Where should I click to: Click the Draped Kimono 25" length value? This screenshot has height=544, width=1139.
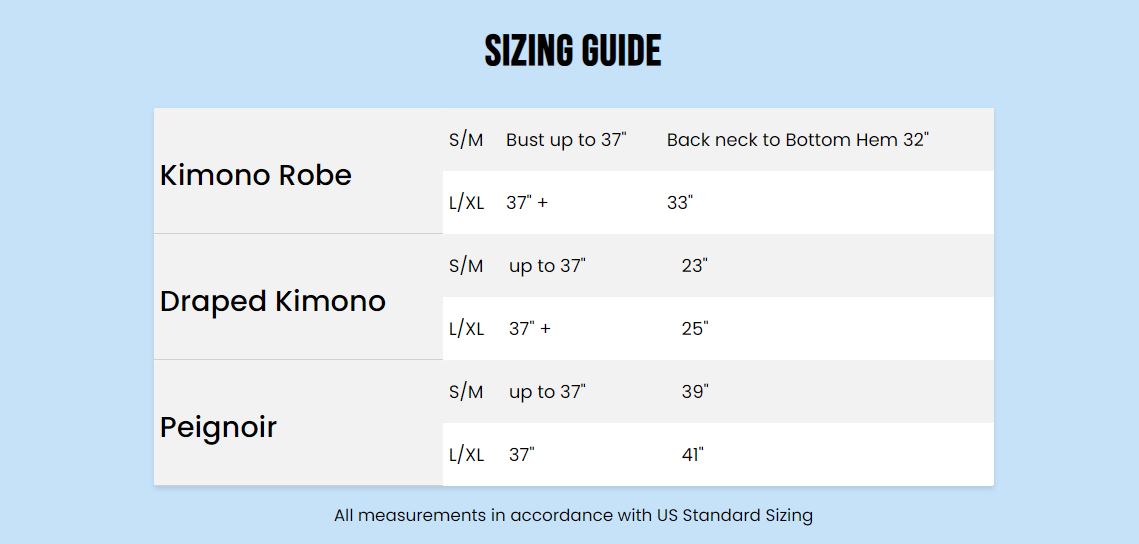(694, 329)
